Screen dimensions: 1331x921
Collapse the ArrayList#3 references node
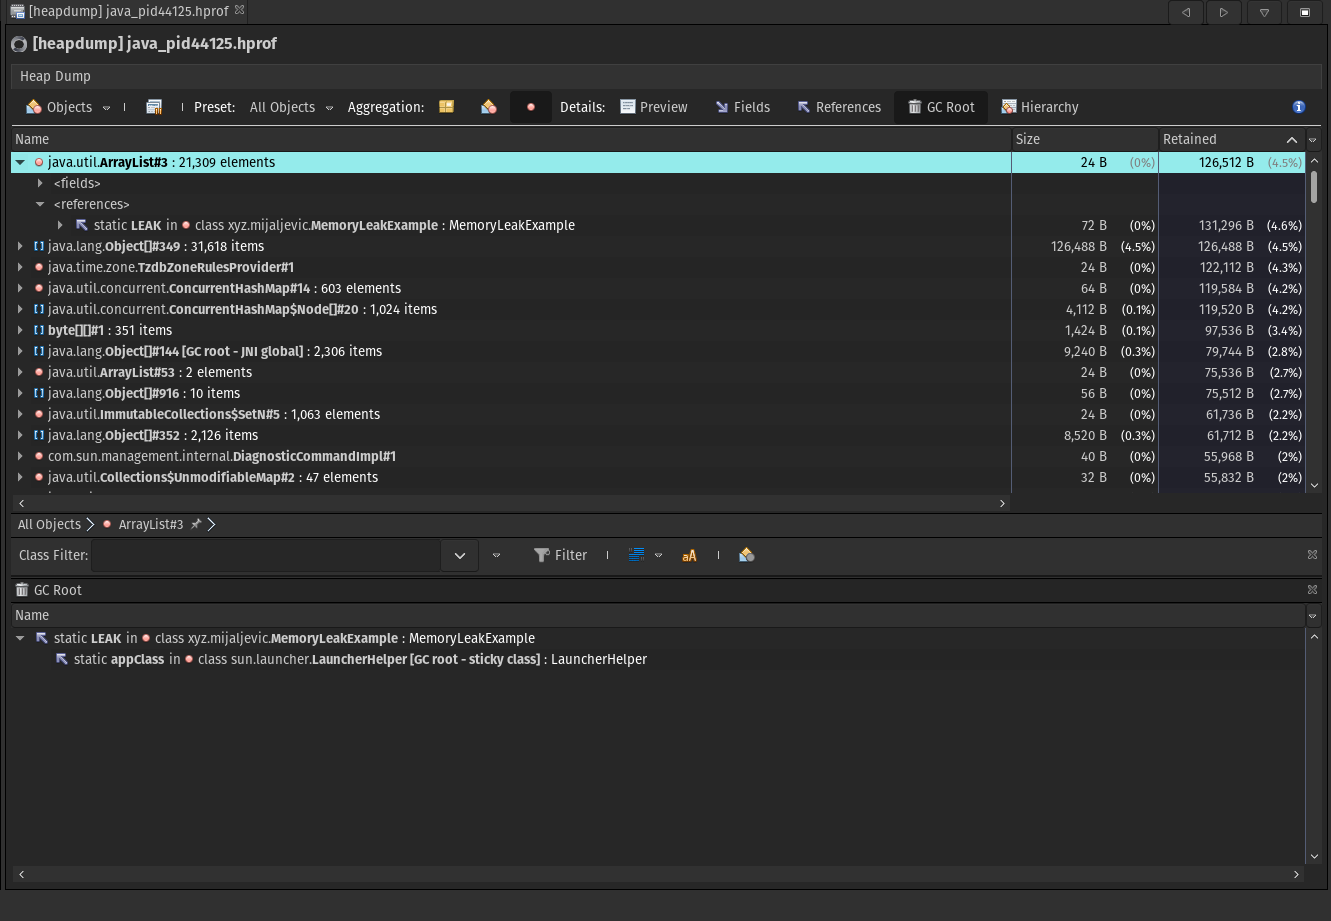pyautogui.click(x=39, y=204)
